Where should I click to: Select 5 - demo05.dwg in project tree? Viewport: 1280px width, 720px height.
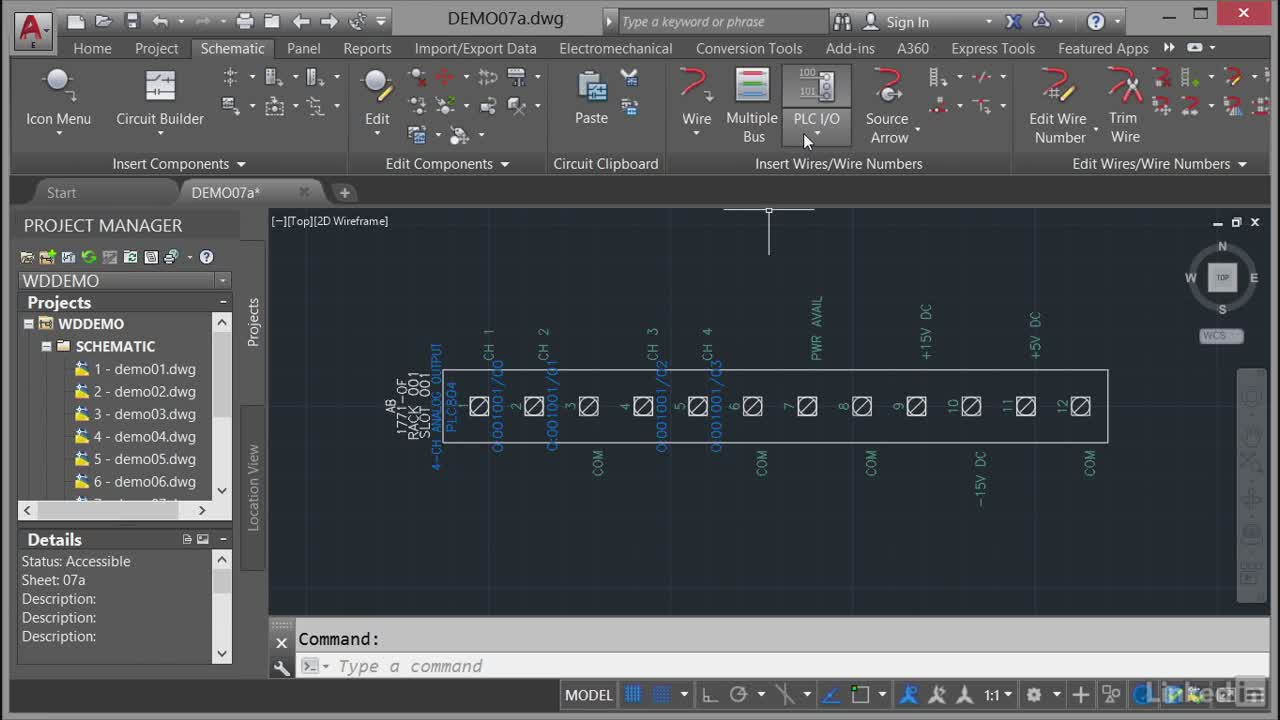click(x=145, y=459)
